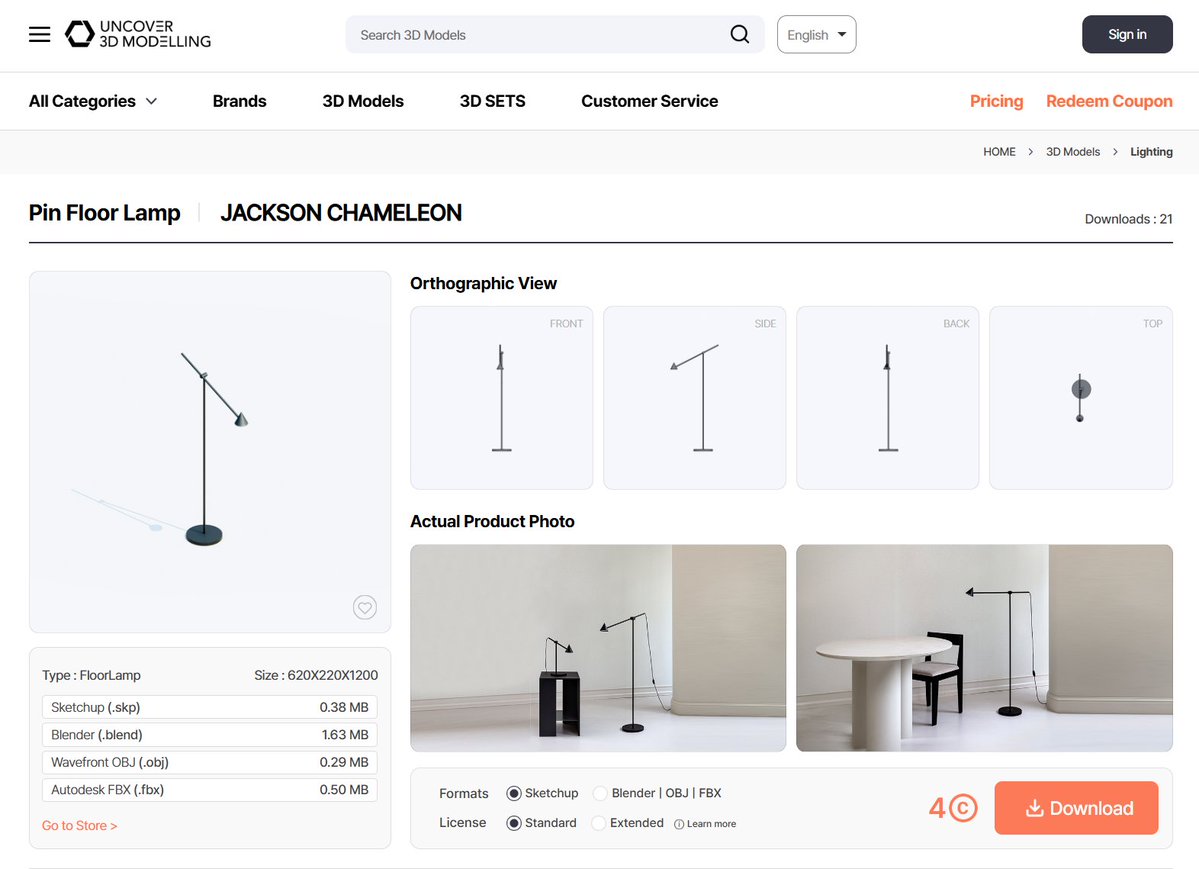This screenshot has height=869, width=1199.
Task: Click HOME in the breadcrumb
Action: click(x=999, y=151)
